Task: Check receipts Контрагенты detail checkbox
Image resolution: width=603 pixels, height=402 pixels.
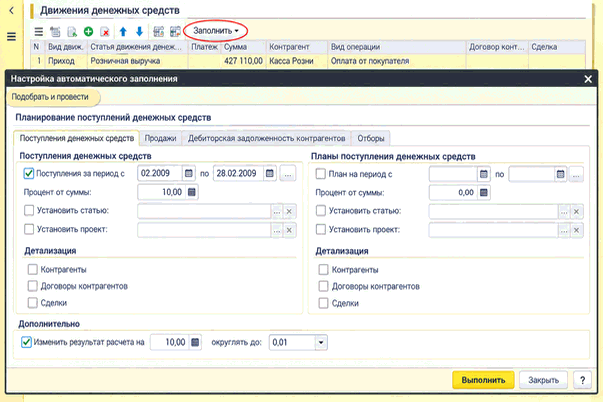Action: coord(33,269)
